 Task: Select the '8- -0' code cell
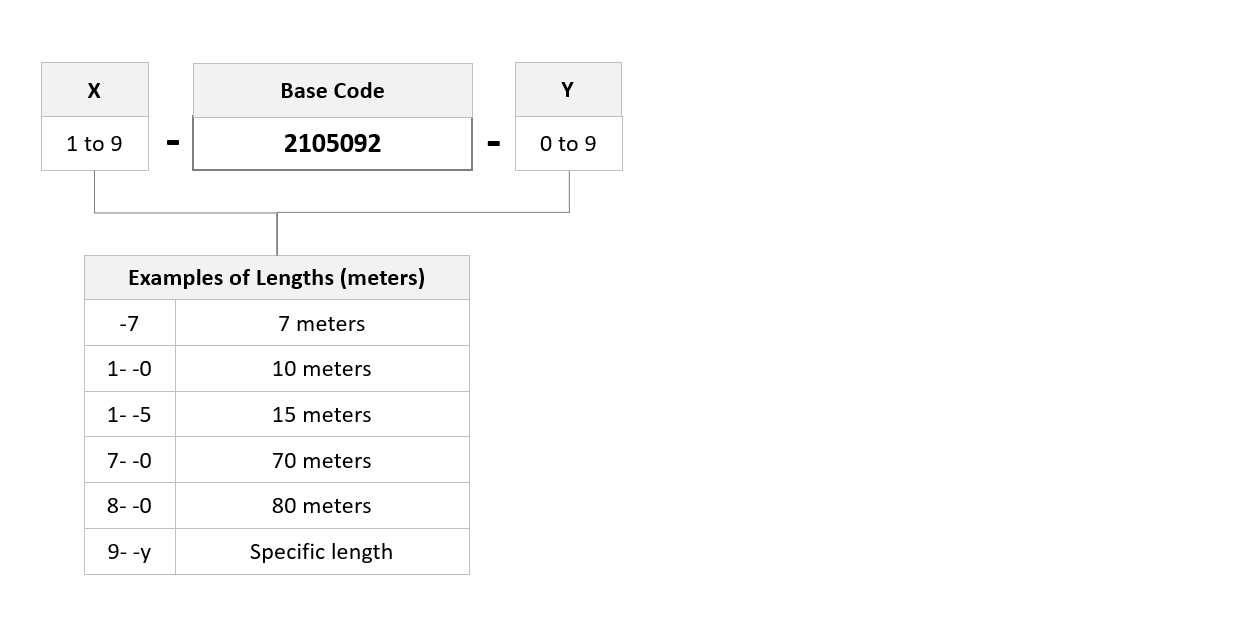tap(130, 506)
